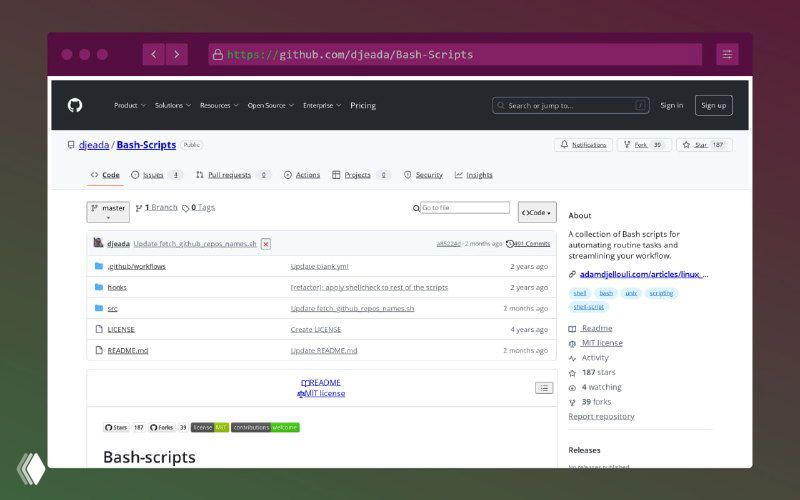Open the Security tab
Screen dimensions: 800x500
click(423, 175)
